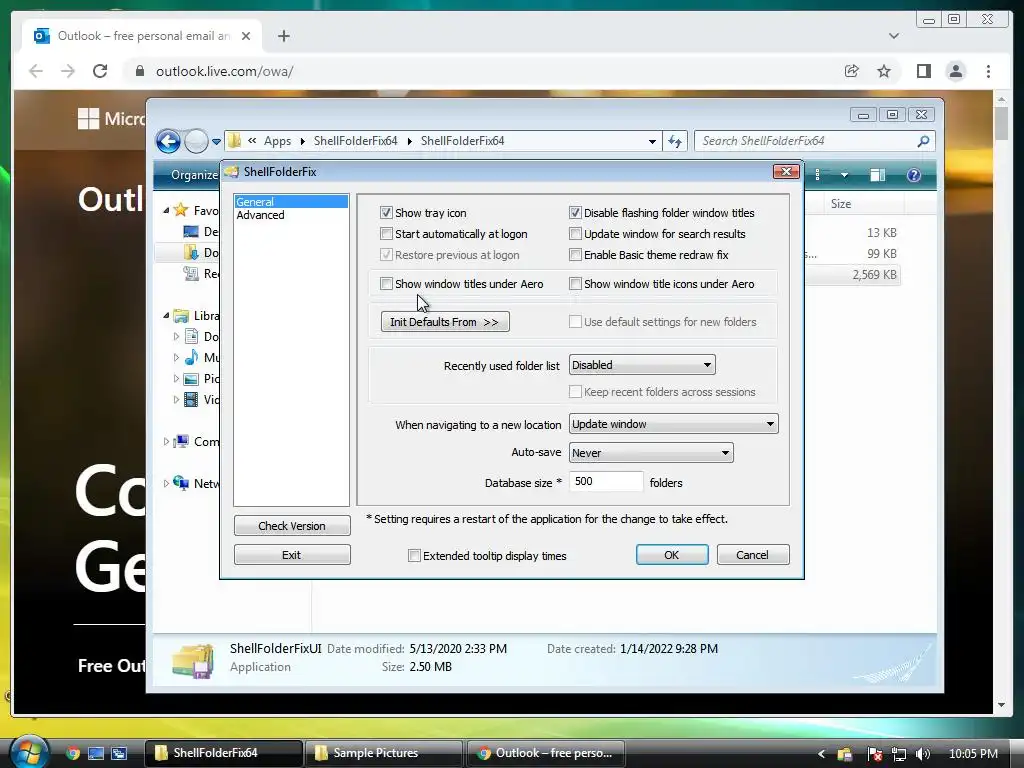
Task: Open the Explorer view options dropdown arrow
Action: 844,175
